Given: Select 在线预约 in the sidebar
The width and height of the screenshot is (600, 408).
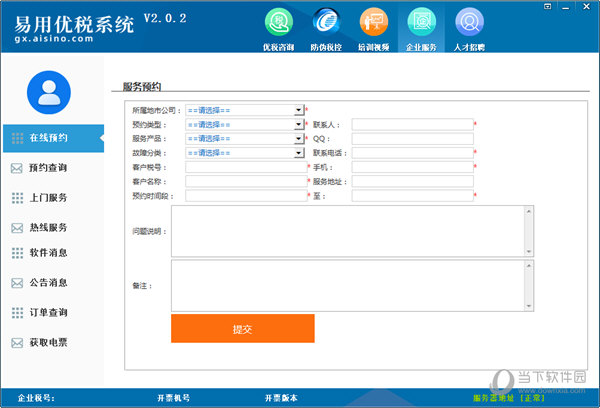Looking at the screenshot, I should pos(53,138).
